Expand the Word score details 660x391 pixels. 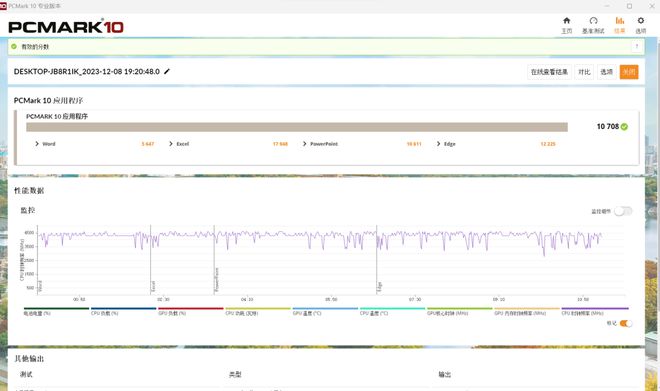tap(37, 144)
